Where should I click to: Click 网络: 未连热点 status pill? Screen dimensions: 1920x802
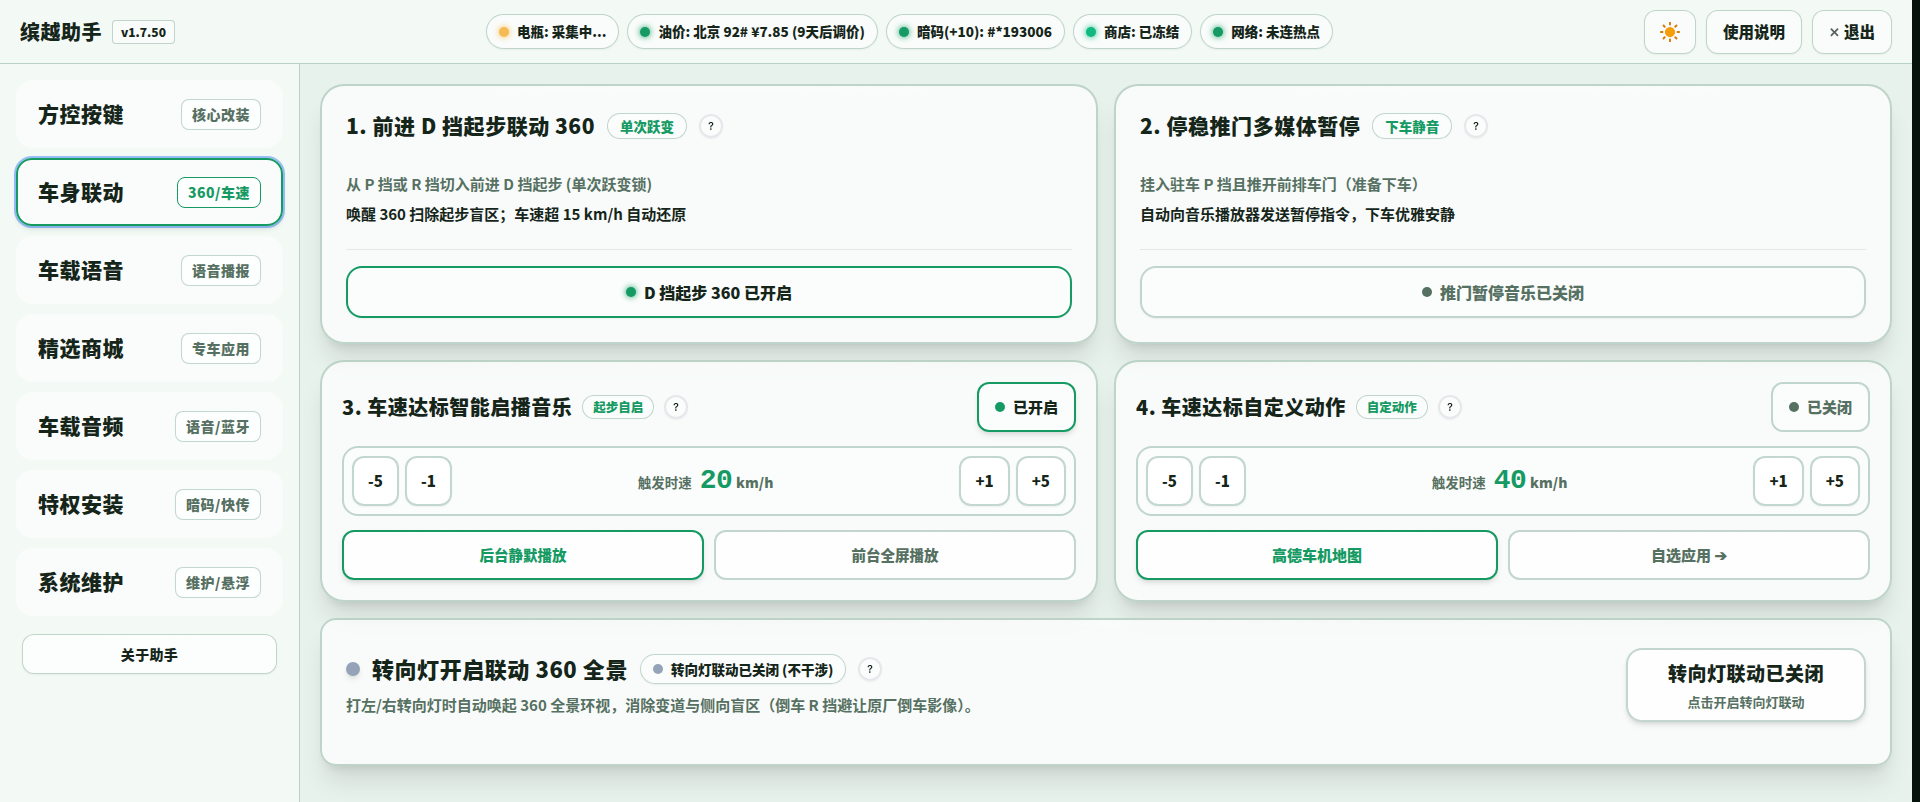click(1266, 32)
